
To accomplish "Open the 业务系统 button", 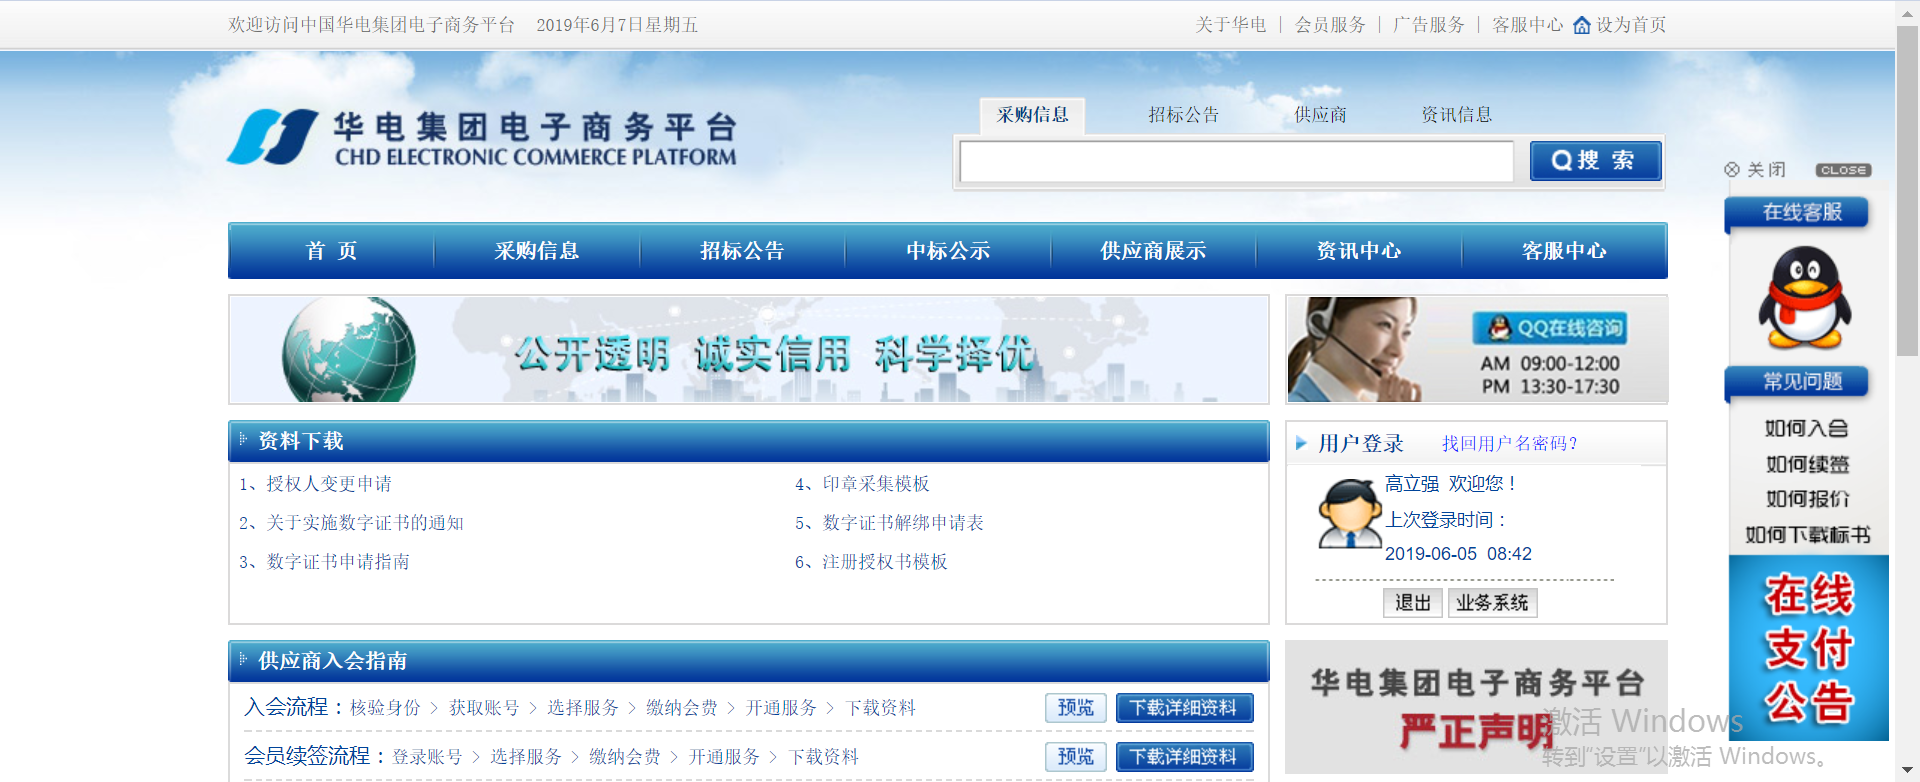I will [x=1491, y=603].
